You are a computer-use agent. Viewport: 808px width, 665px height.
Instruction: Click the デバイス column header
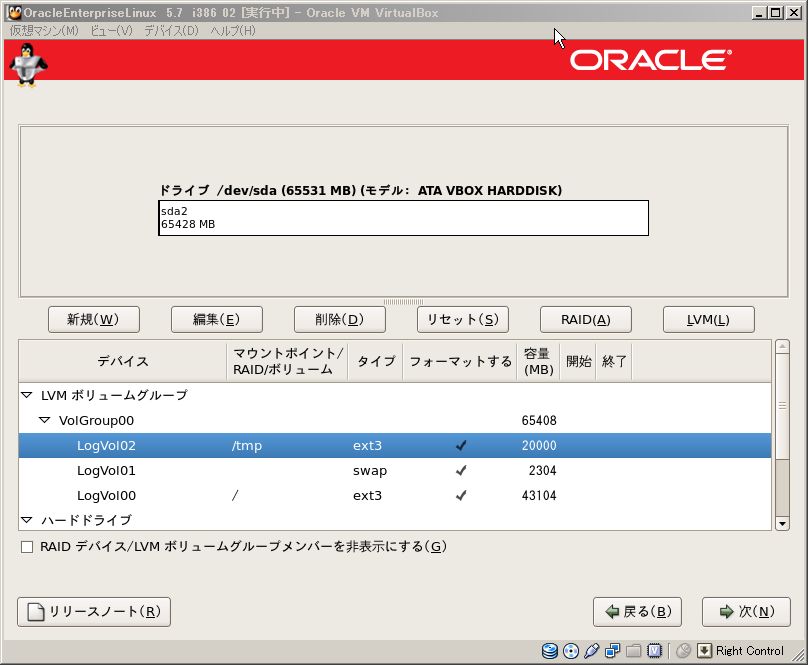tap(123, 361)
